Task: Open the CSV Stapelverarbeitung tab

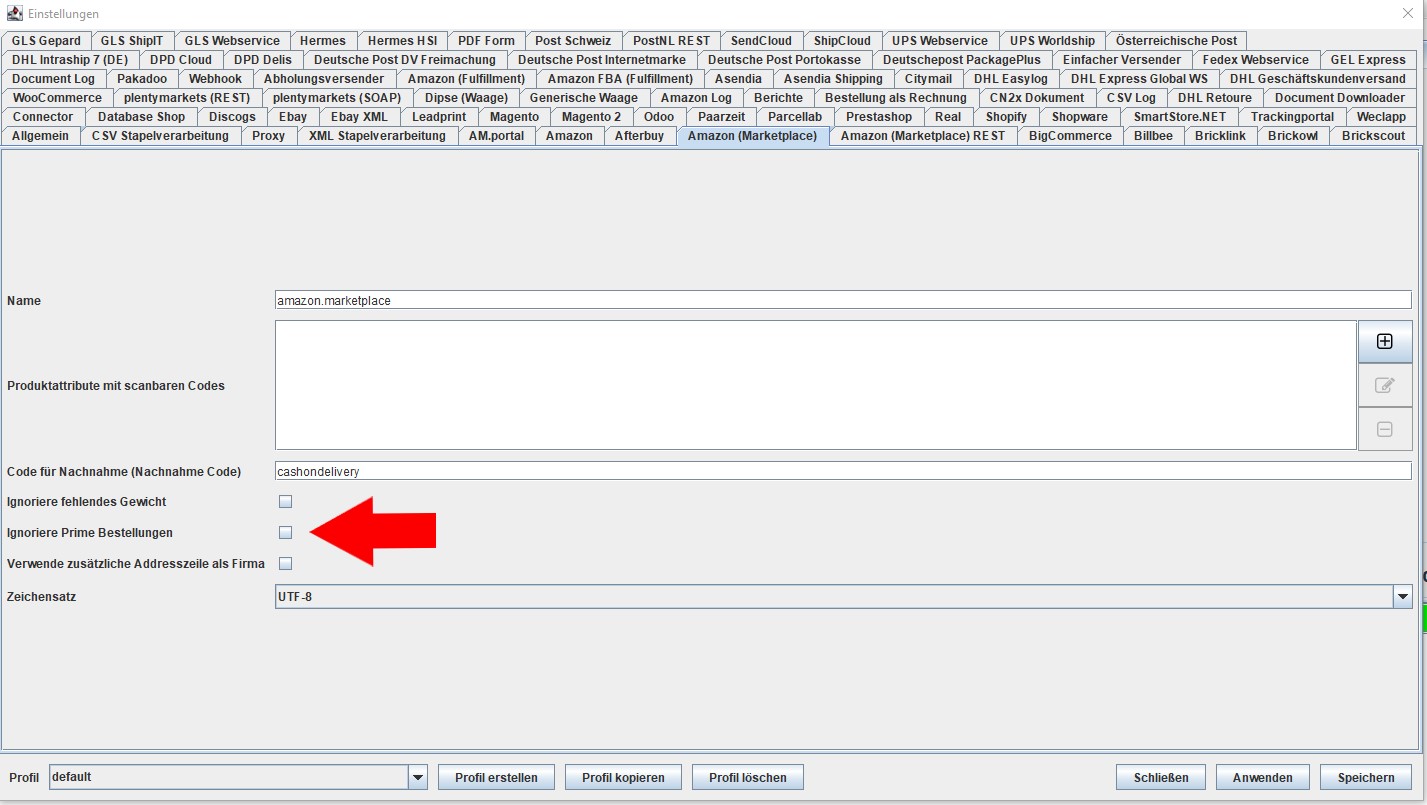Action: pyautogui.click(x=160, y=135)
